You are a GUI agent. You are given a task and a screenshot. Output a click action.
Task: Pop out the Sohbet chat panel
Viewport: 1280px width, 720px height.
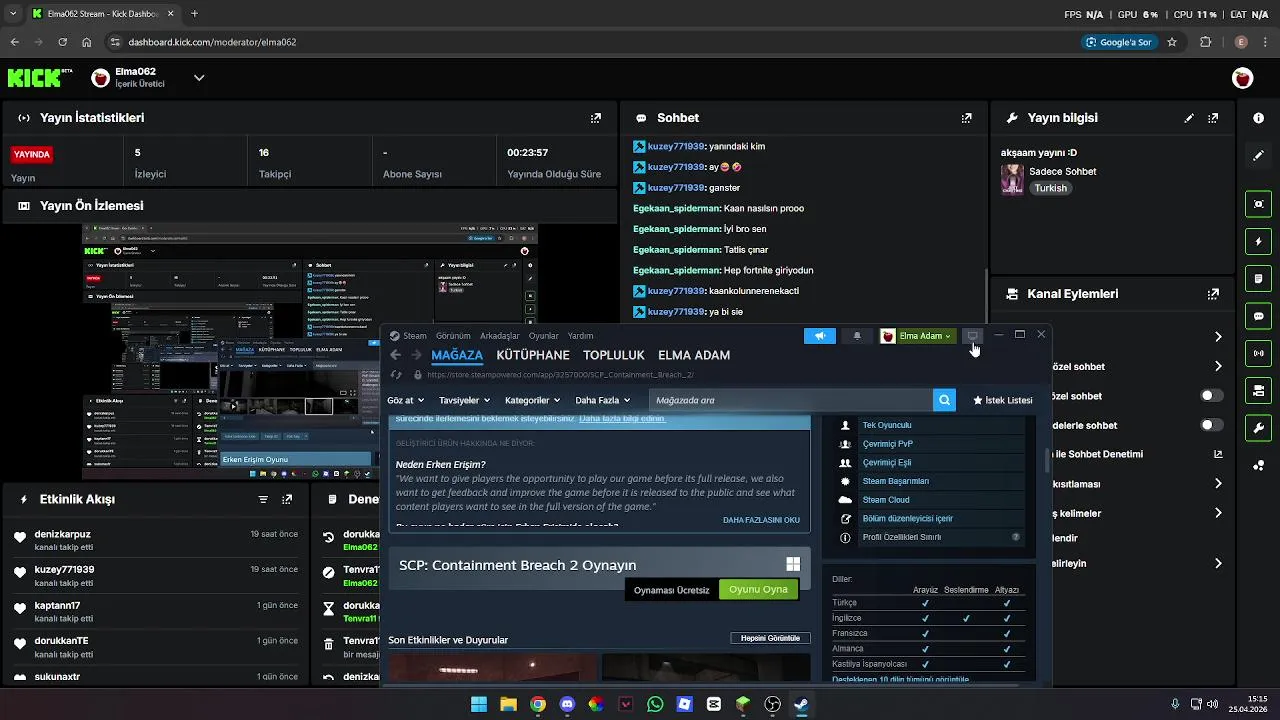point(966,118)
